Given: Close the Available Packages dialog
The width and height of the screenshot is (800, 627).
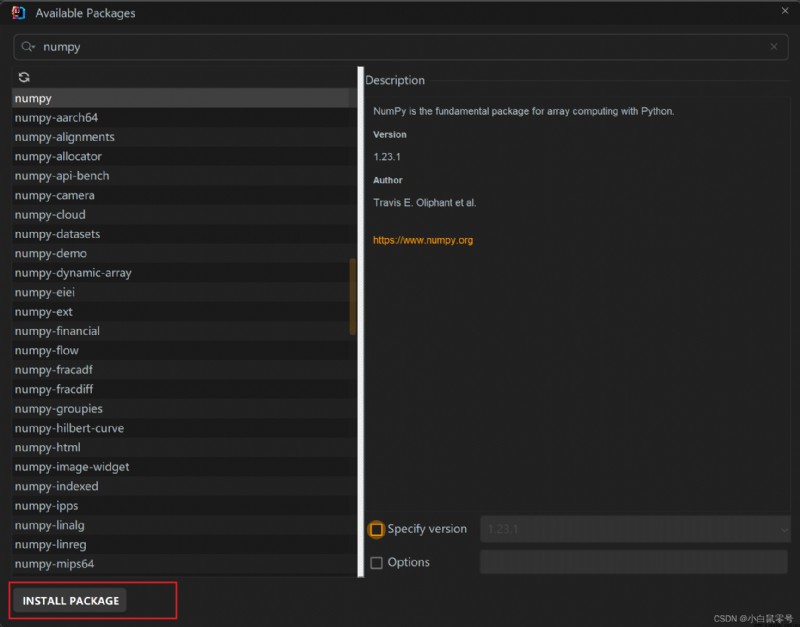Looking at the screenshot, I should click(x=785, y=11).
